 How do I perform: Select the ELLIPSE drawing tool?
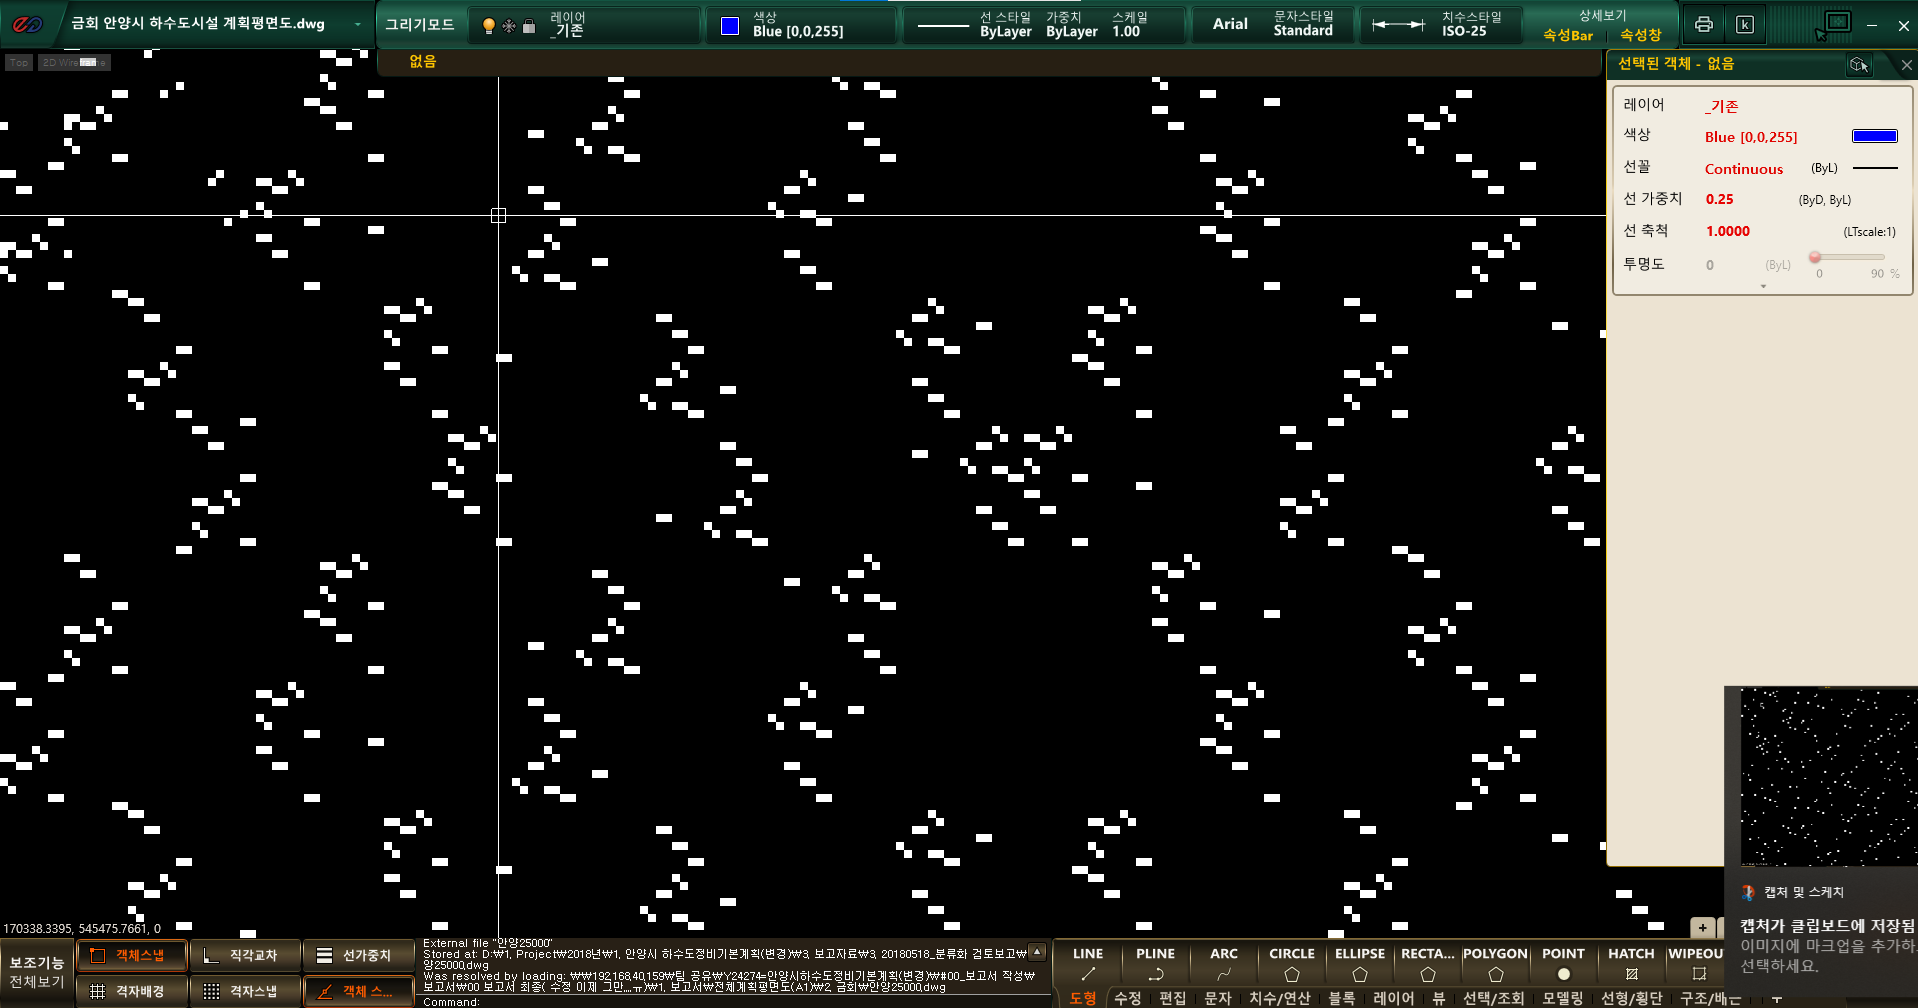click(1360, 964)
